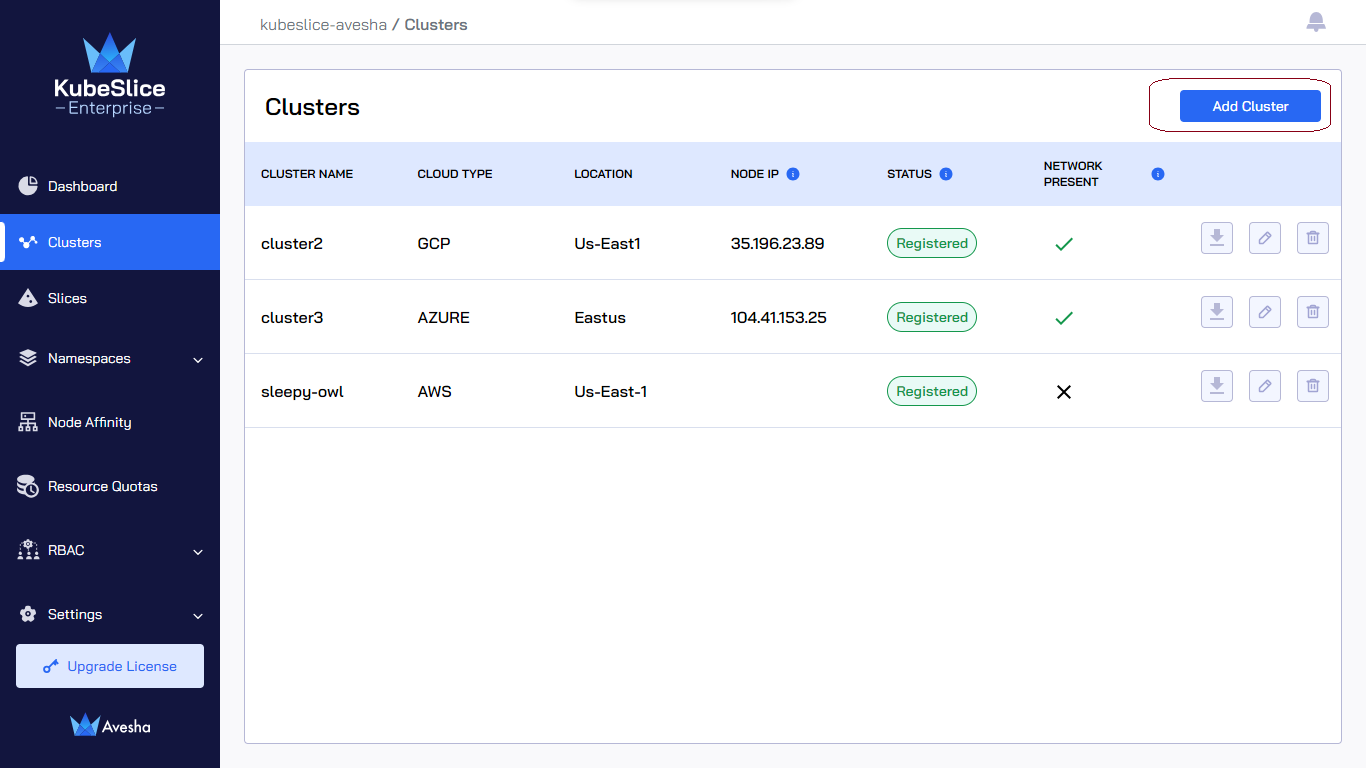1366x768 pixels.
Task: Expand the Namespaces menu chevron
Action: (198, 360)
